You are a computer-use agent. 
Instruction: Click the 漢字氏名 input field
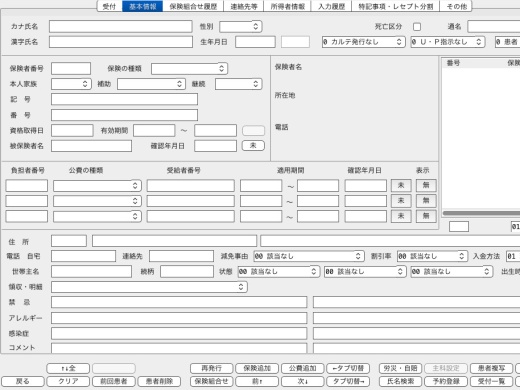[x=121, y=42]
